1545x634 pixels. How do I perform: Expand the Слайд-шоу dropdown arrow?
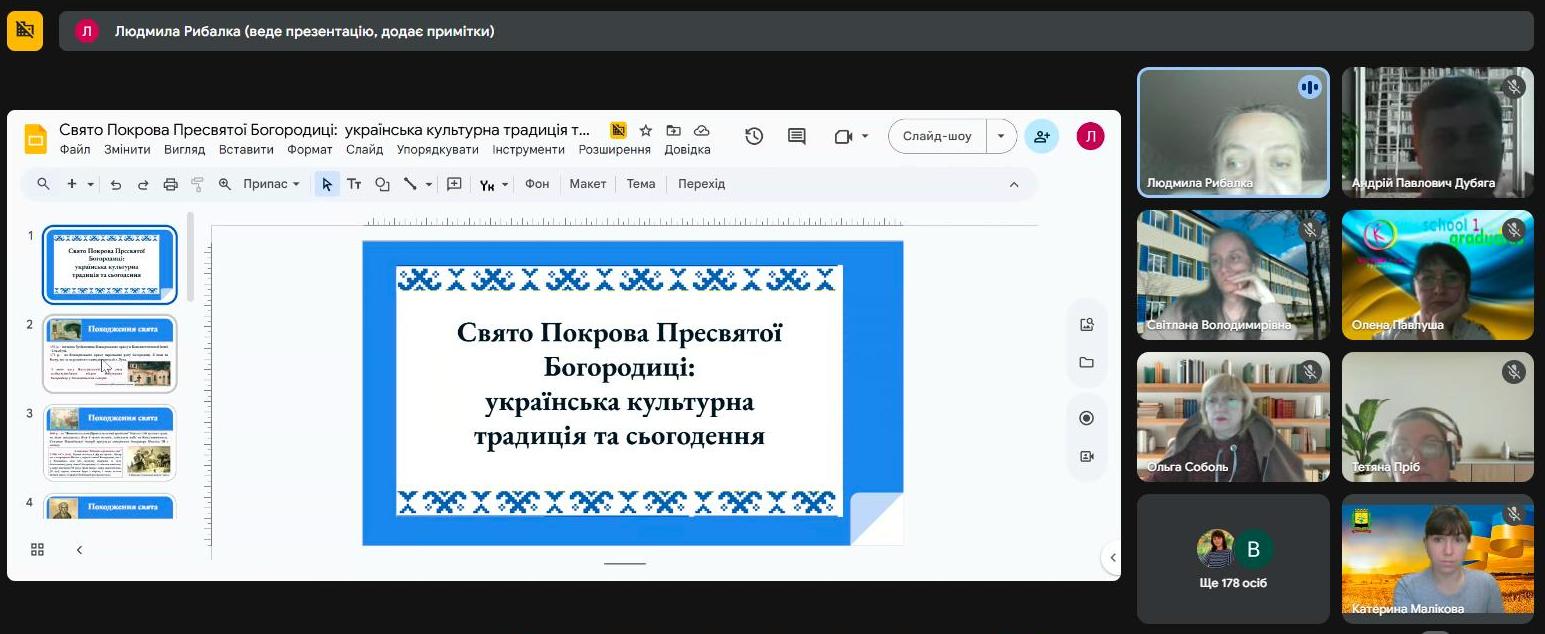point(1001,136)
